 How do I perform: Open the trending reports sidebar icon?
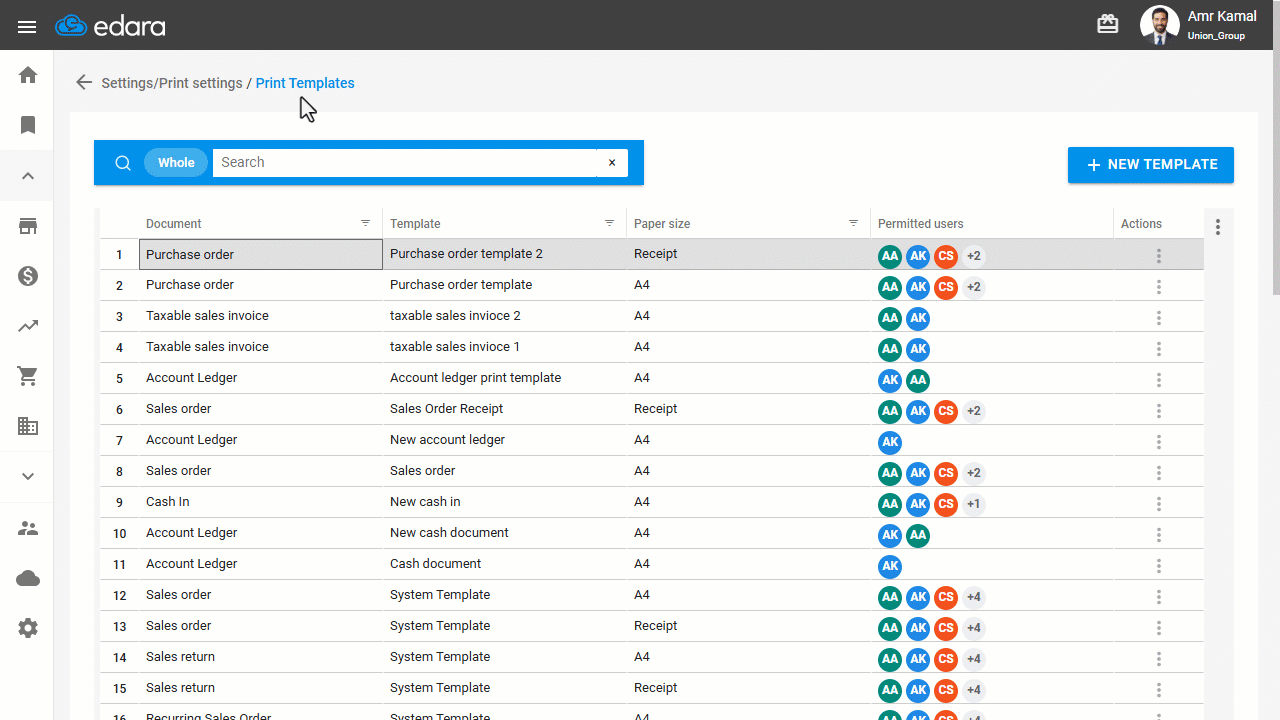tap(28, 326)
